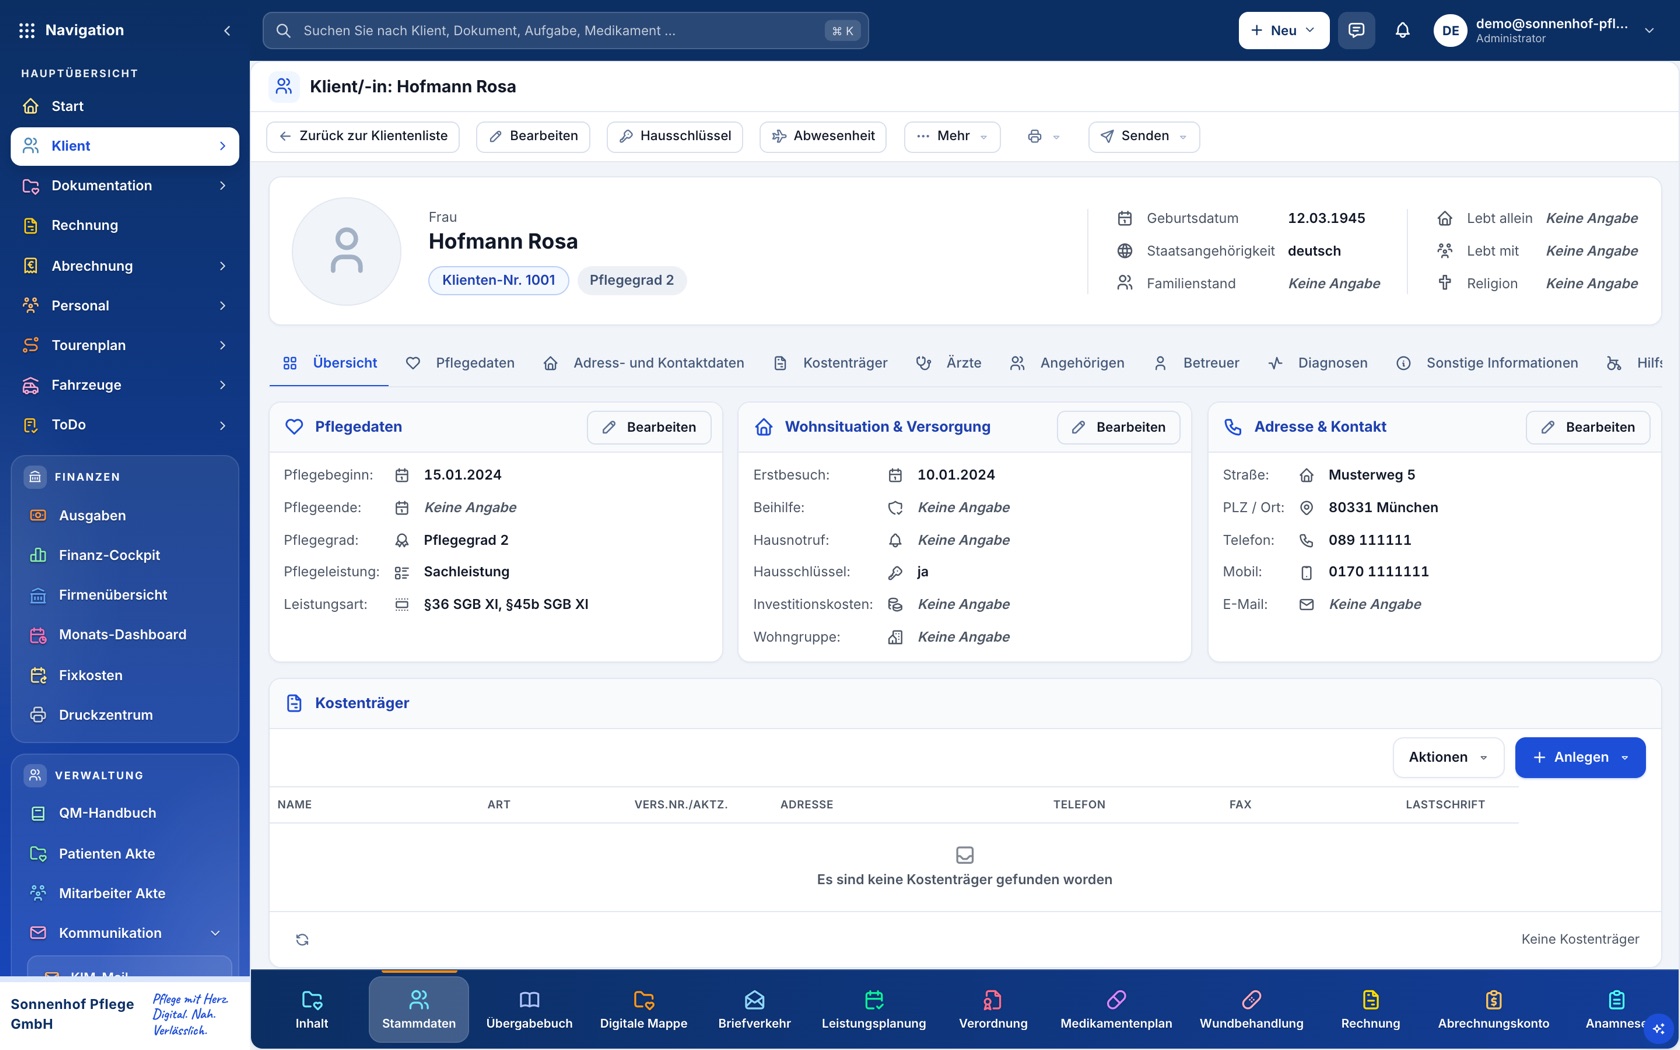Viewport: 1680px width, 1050px height.
Task: Open the chat messages icon
Action: [1356, 30]
